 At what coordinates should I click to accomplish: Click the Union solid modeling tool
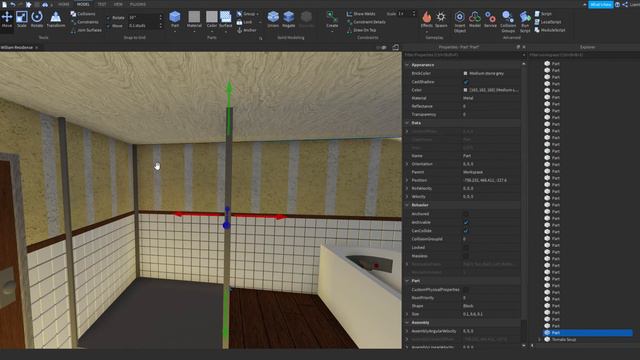273,19
